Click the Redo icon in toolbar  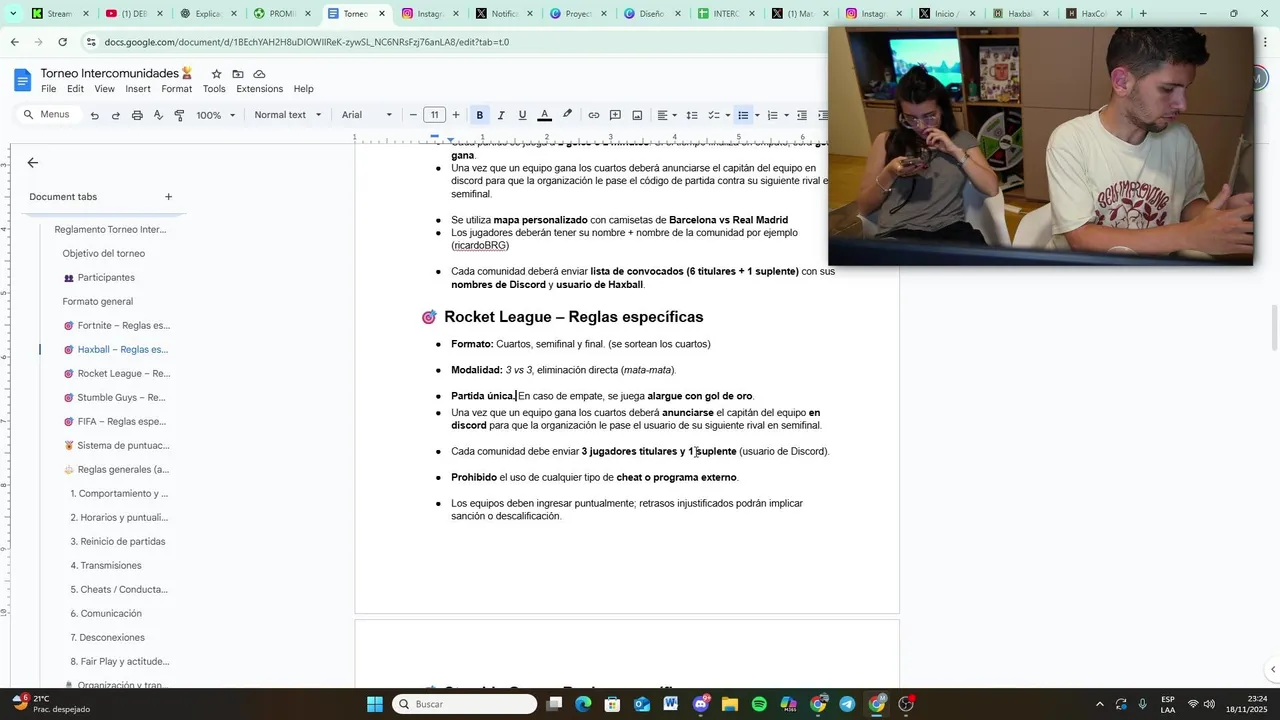(x=115, y=116)
